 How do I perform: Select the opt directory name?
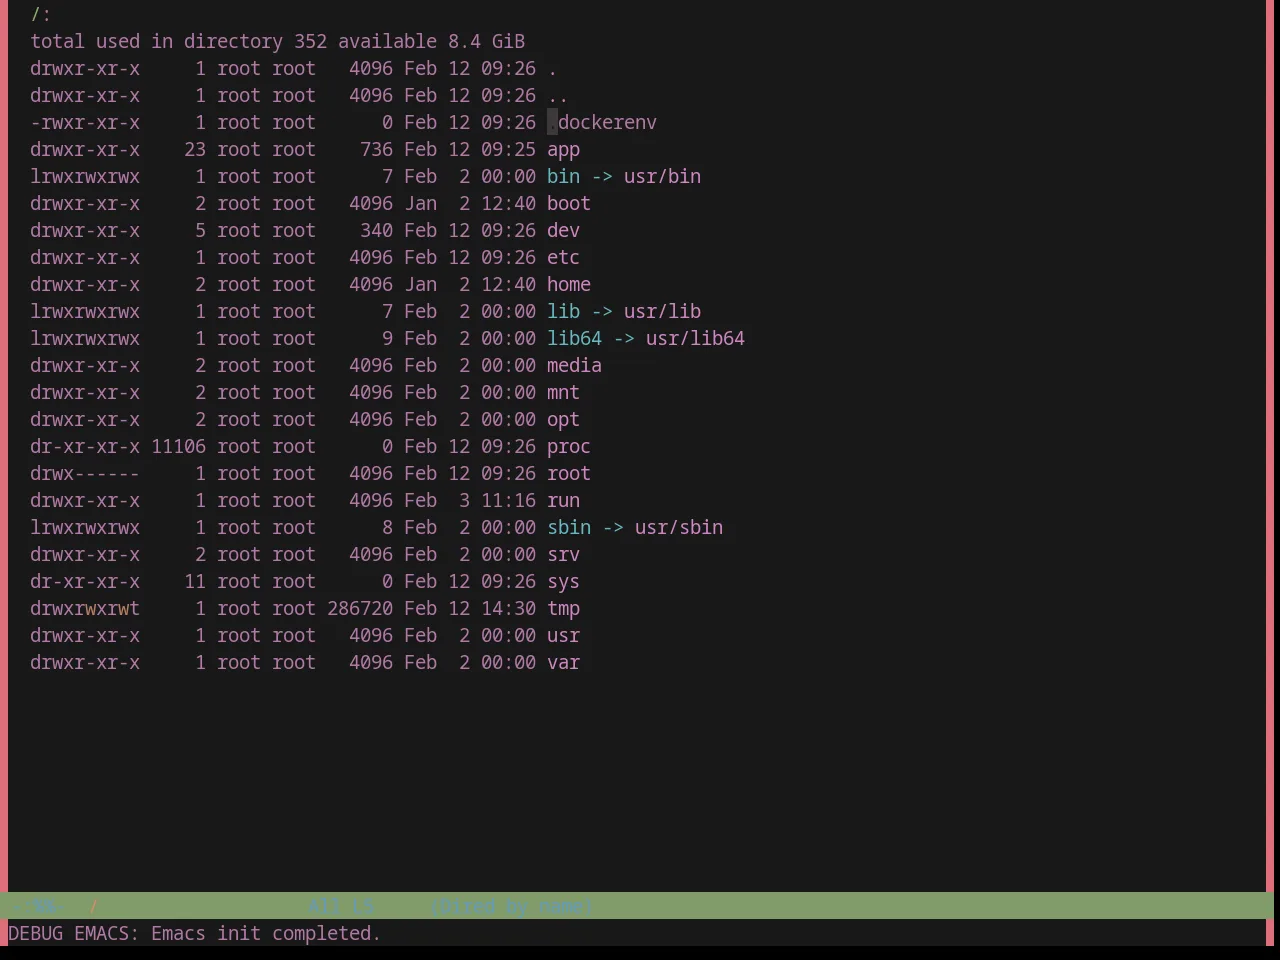[x=563, y=419]
